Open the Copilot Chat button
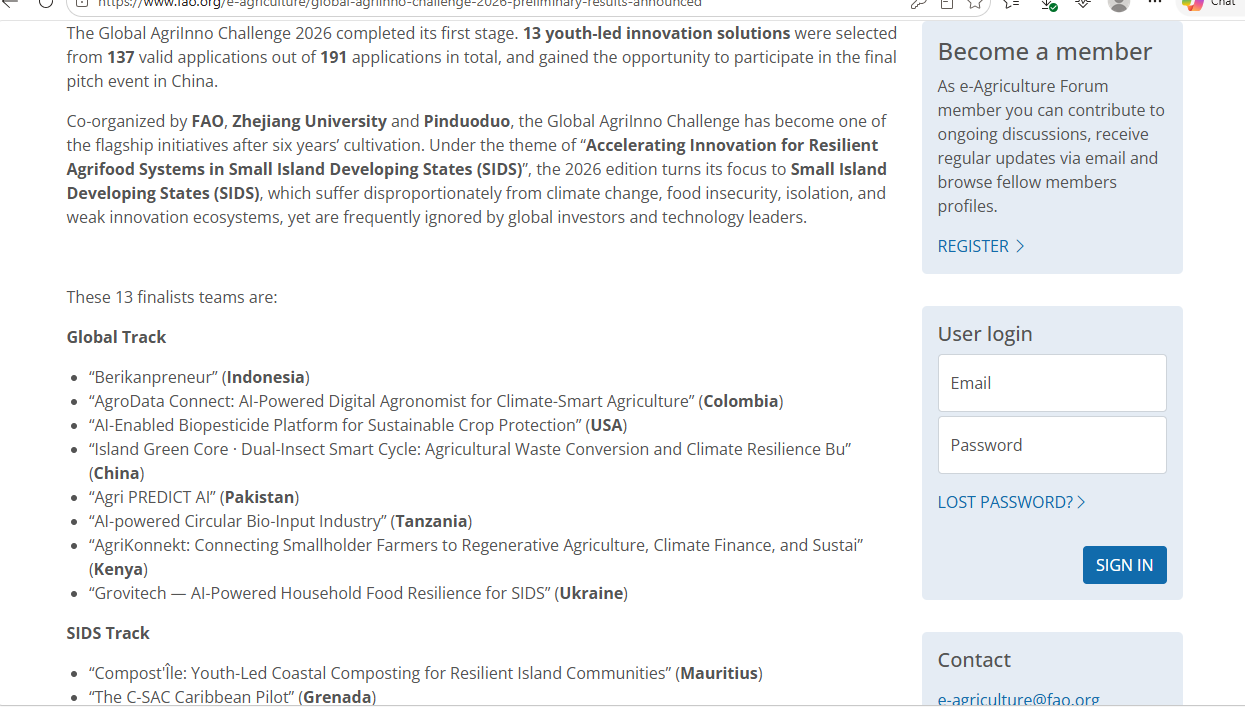The image size is (1245, 709). [x=1210, y=4]
